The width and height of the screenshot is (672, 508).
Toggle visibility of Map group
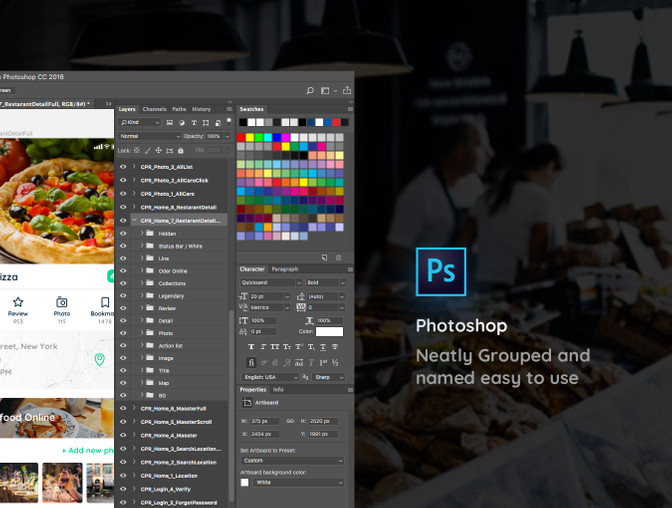click(123, 382)
